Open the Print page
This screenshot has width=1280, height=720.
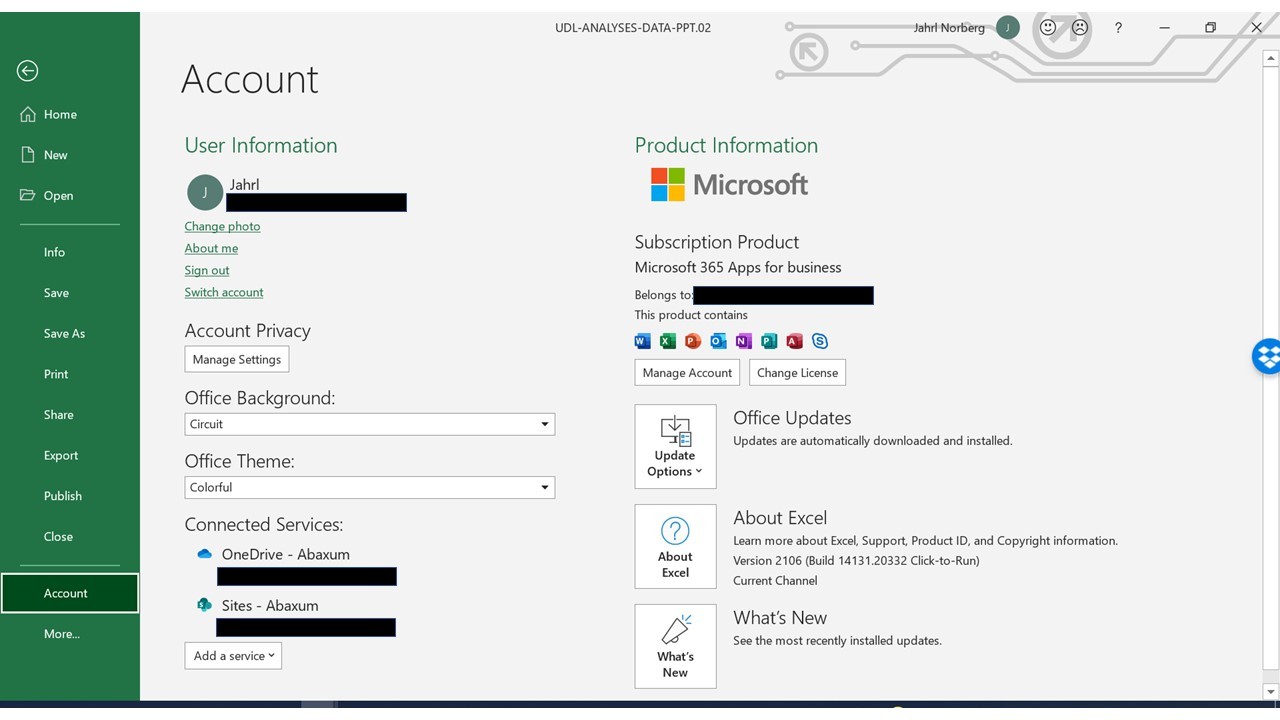pyautogui.click(x=56, y=374)
